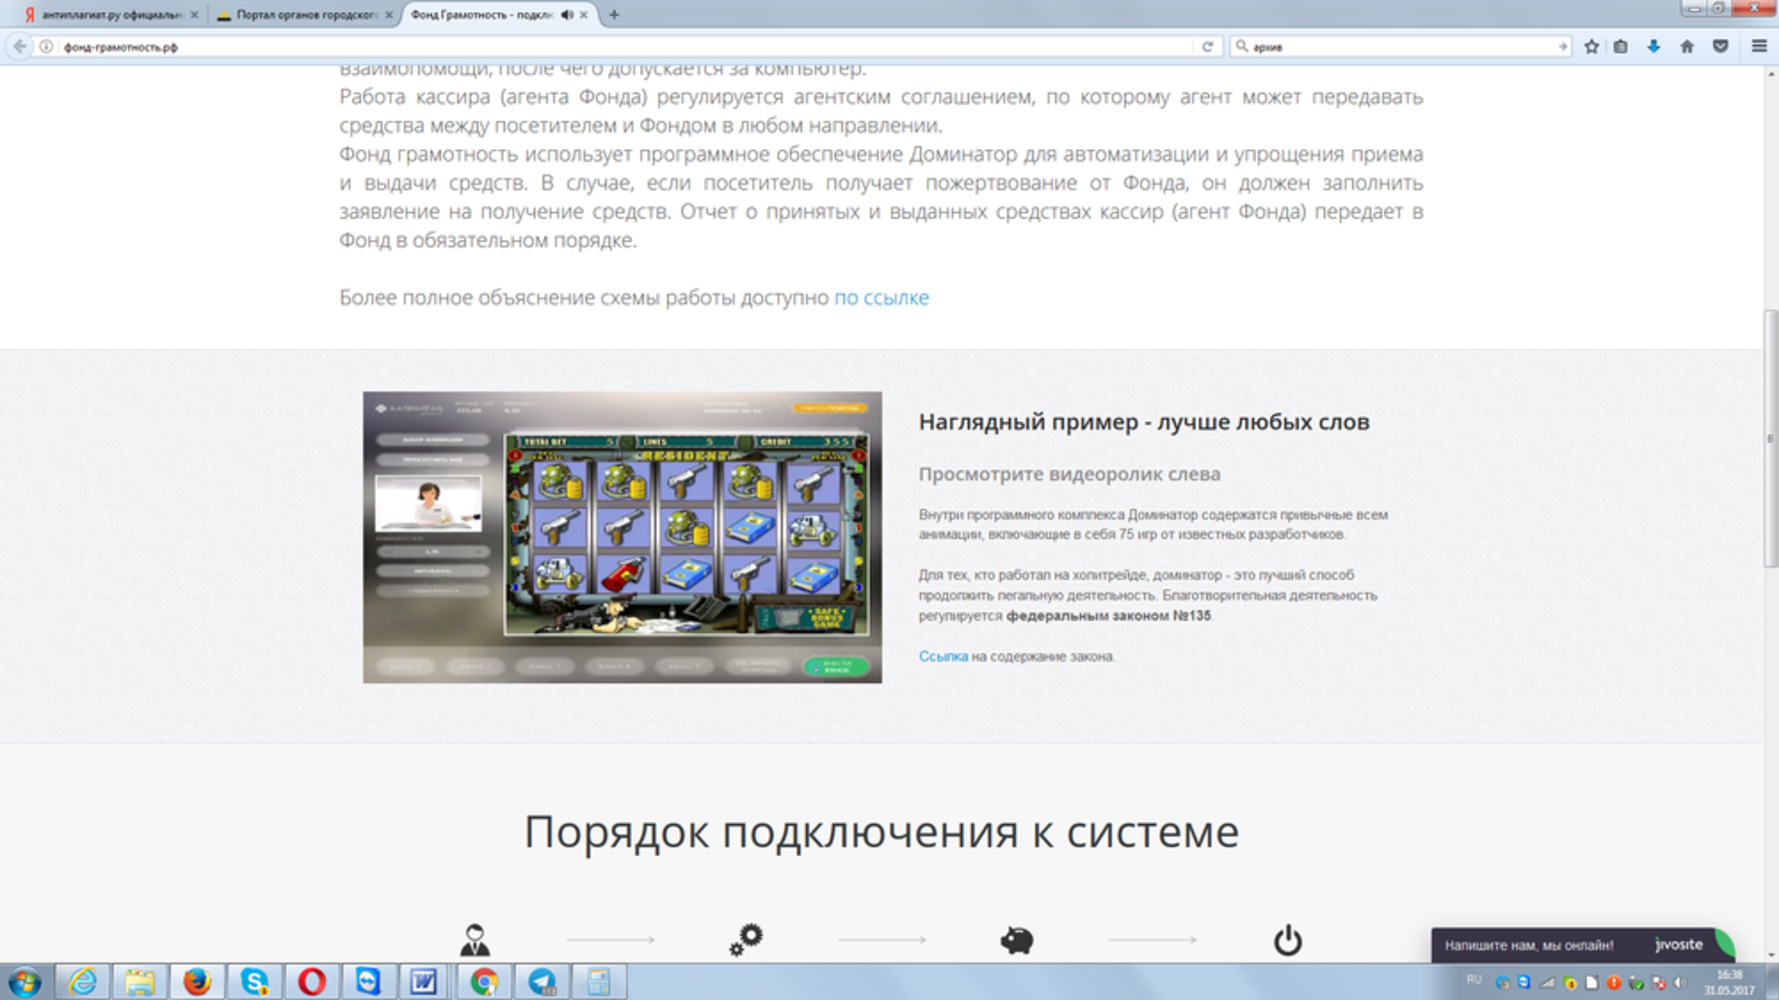Open the calculator app on taskbar

[x=599, y=982]
